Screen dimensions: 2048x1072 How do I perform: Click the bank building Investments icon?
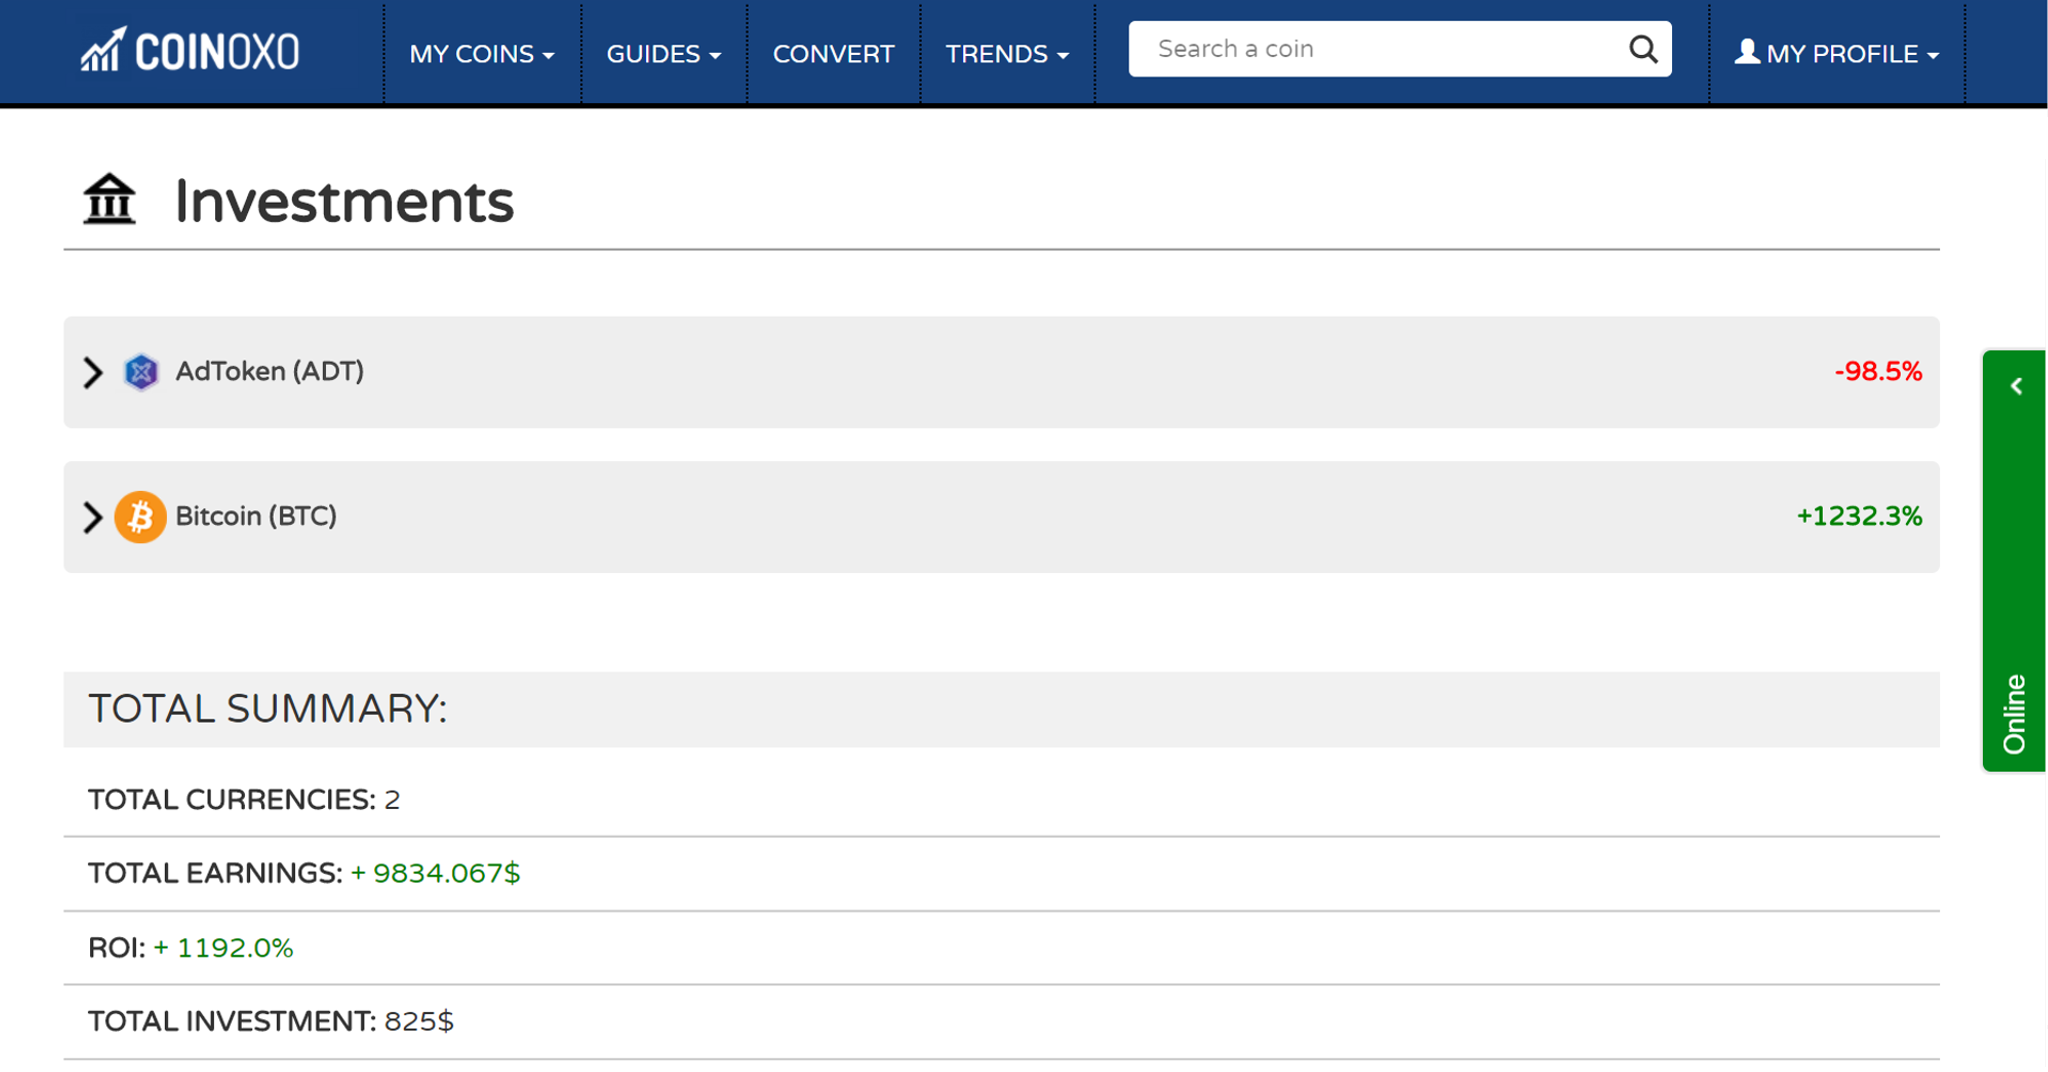[x=109, y=199]
